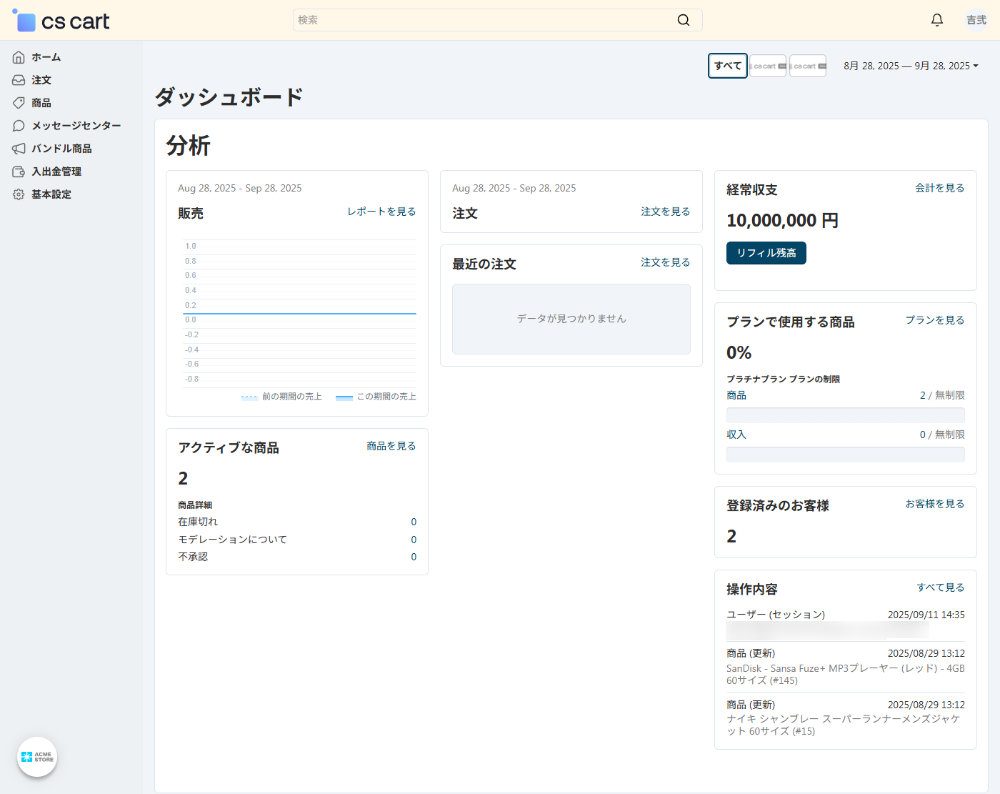This screenshot has height=794, width=1000.
Task: Click the settings gear icon
Action: (18, 195)
